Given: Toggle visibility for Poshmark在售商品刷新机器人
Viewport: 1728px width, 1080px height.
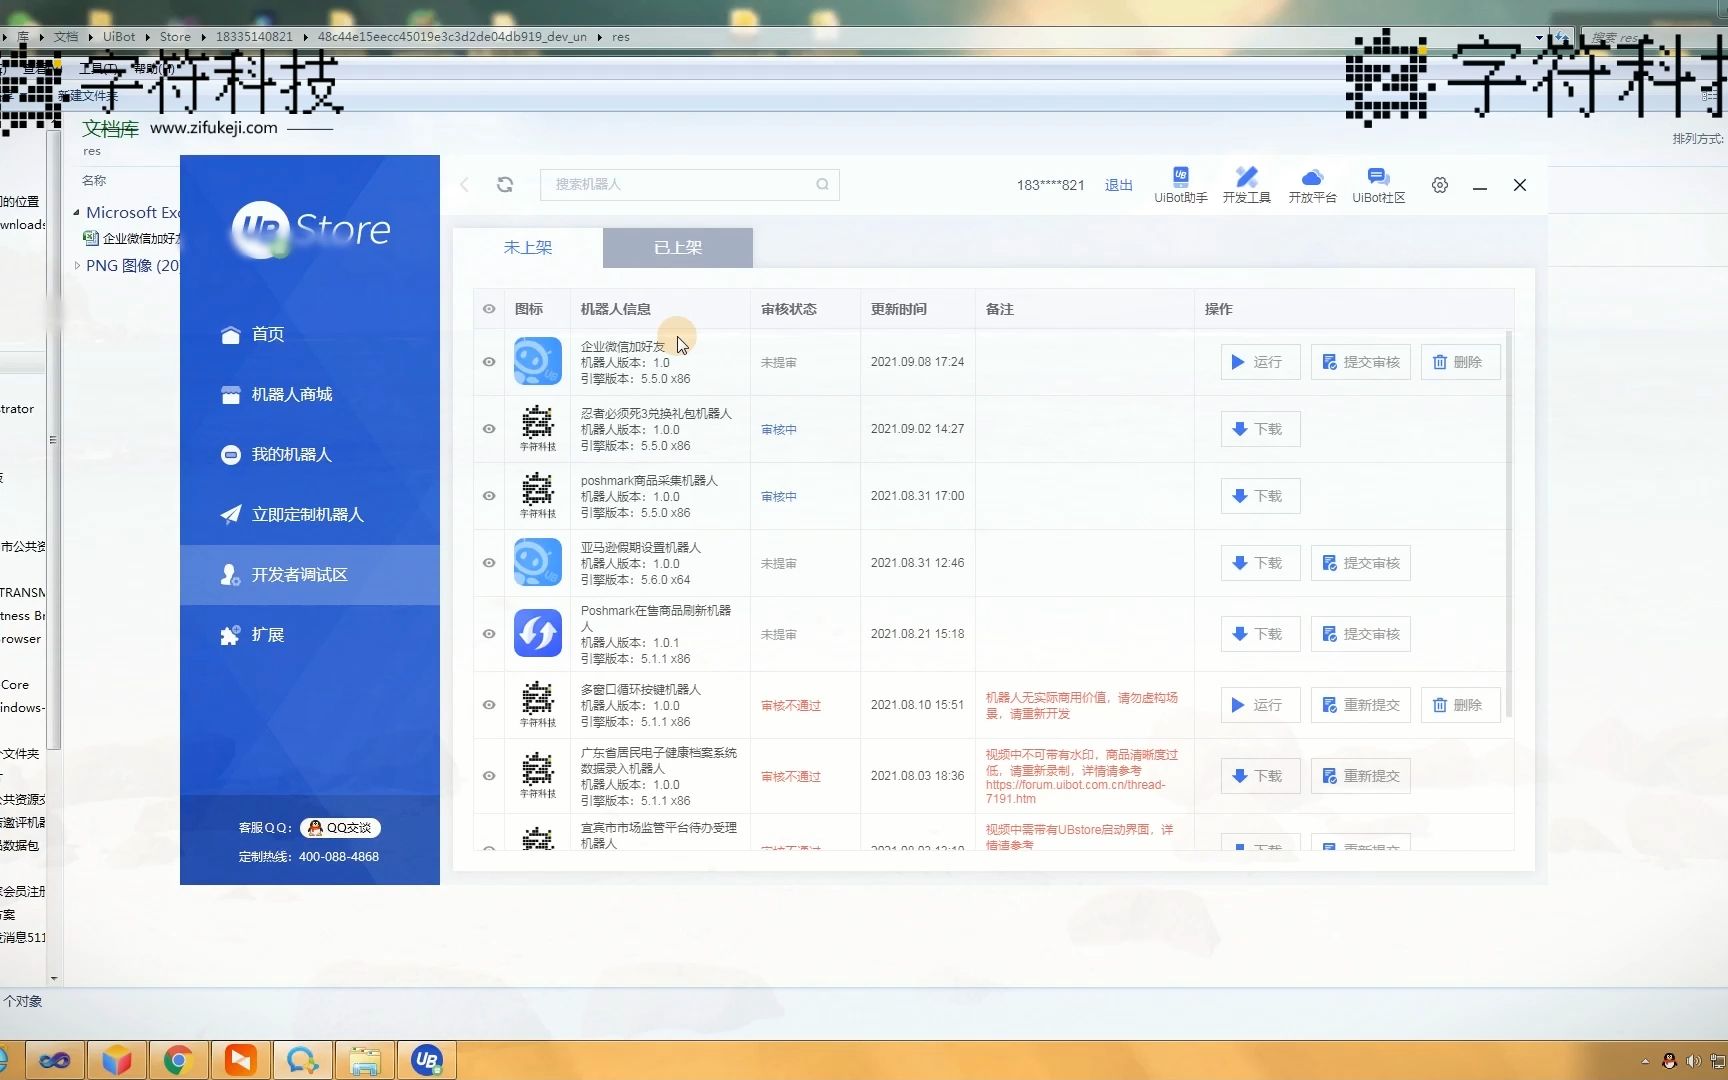Looking at the screenshot, I should 489,634.
